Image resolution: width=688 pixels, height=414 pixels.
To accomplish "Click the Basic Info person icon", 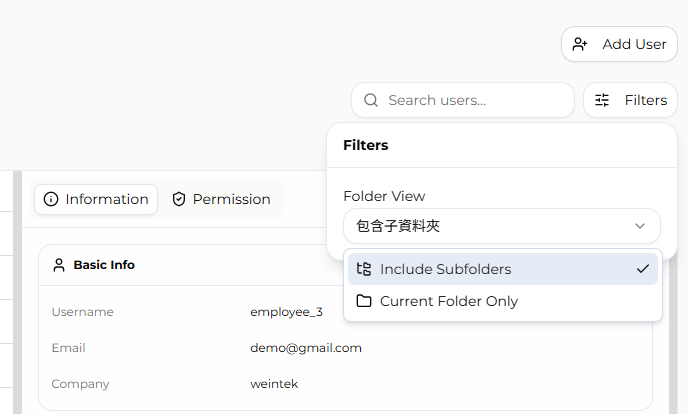I will tap(59, 265).
